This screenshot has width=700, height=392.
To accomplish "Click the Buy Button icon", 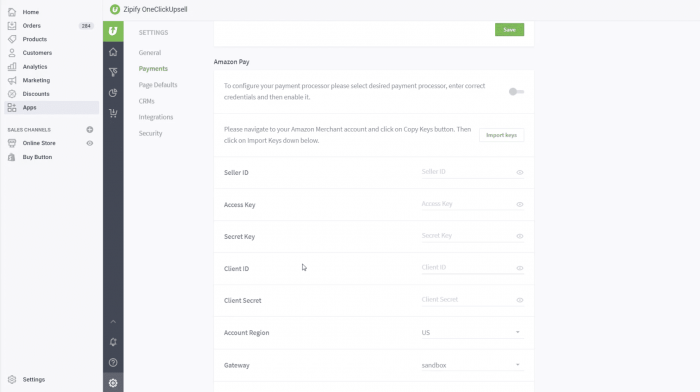I will pyautogui.click(x=12, y=157).
